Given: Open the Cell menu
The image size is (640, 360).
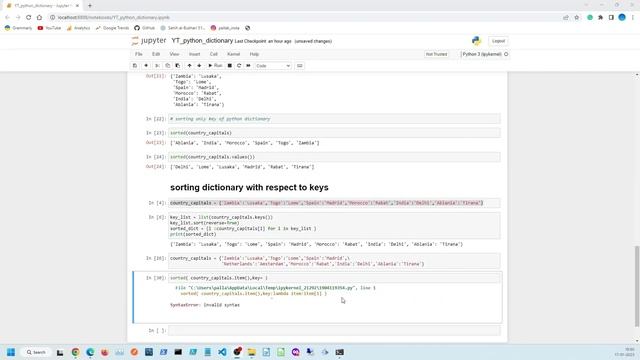Looking at the screenshot, I should tap(213, 54).
